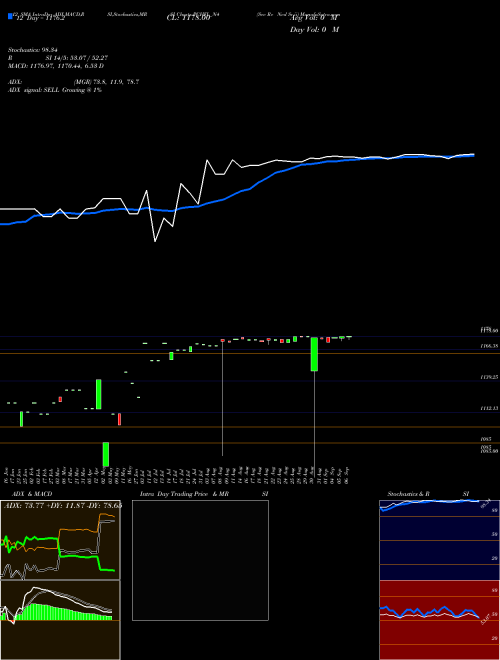Click the 'Intra Day Trading Price & MR' title
500x660 pixels.
(184, 494)
